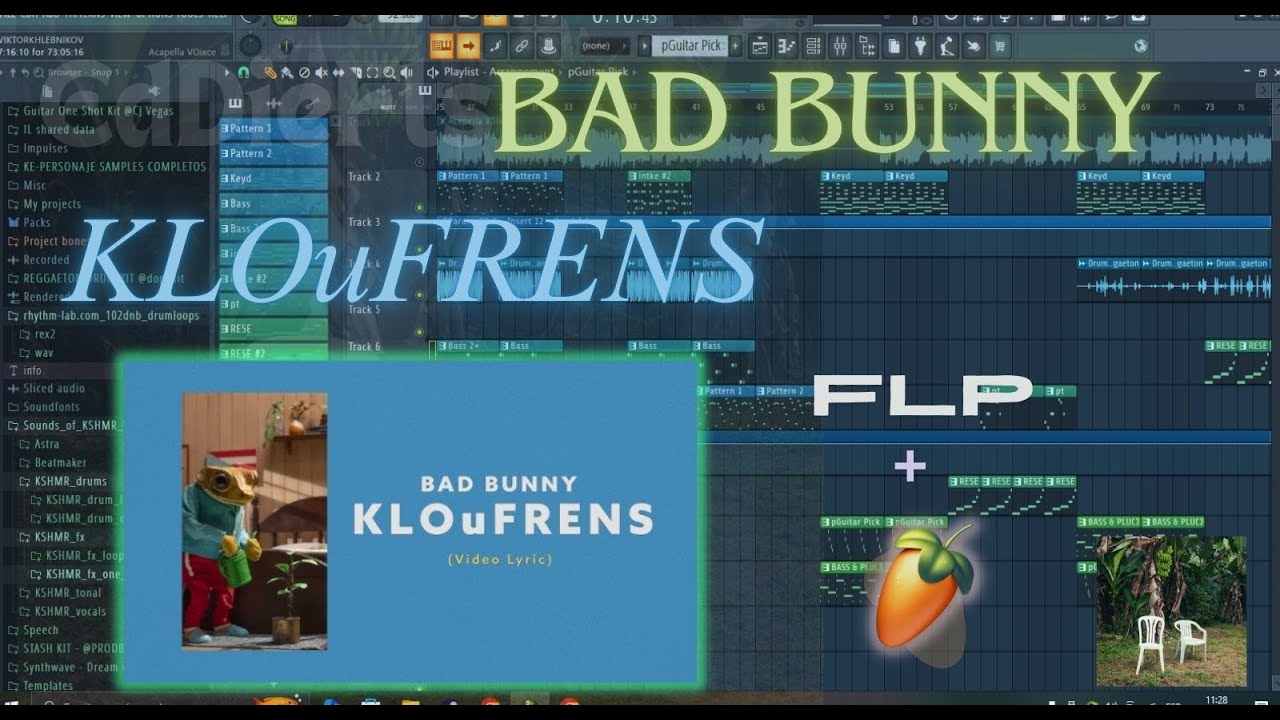Adjust the master pitch slider
Screen dimensions: 1280x720
pyautogui.click(x=286, y=46)
